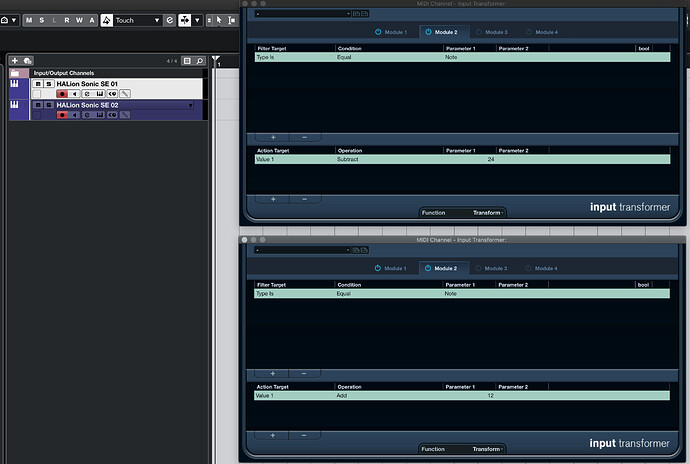Click the global Listen (L) button
Viewport: 690px width, 464px height.
54,20
